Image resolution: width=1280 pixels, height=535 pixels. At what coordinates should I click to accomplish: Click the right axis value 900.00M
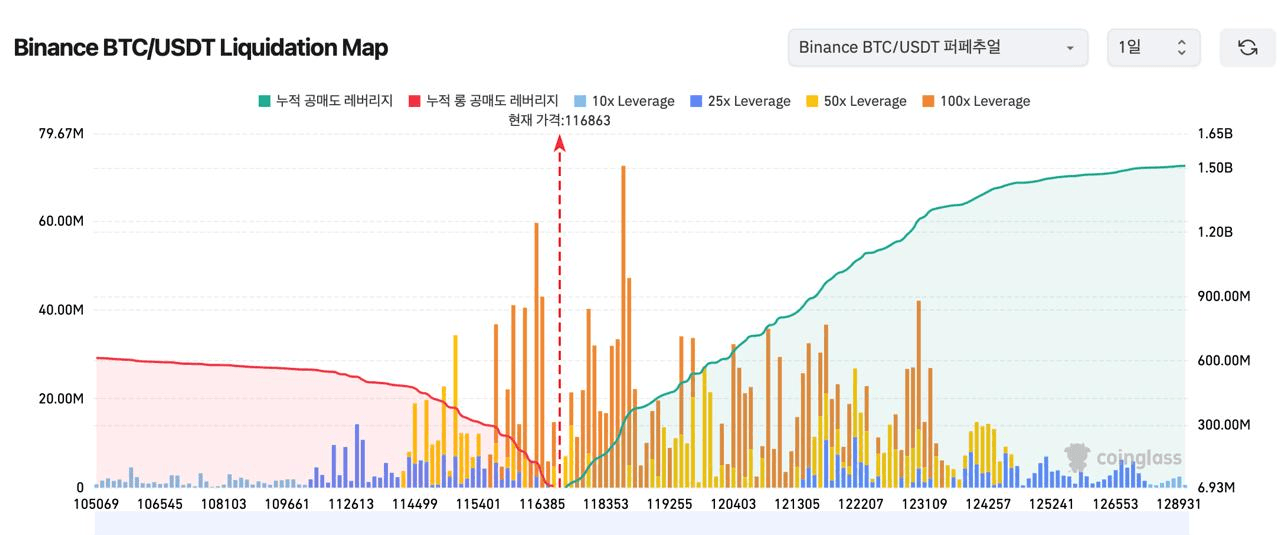pos(1224,296)
